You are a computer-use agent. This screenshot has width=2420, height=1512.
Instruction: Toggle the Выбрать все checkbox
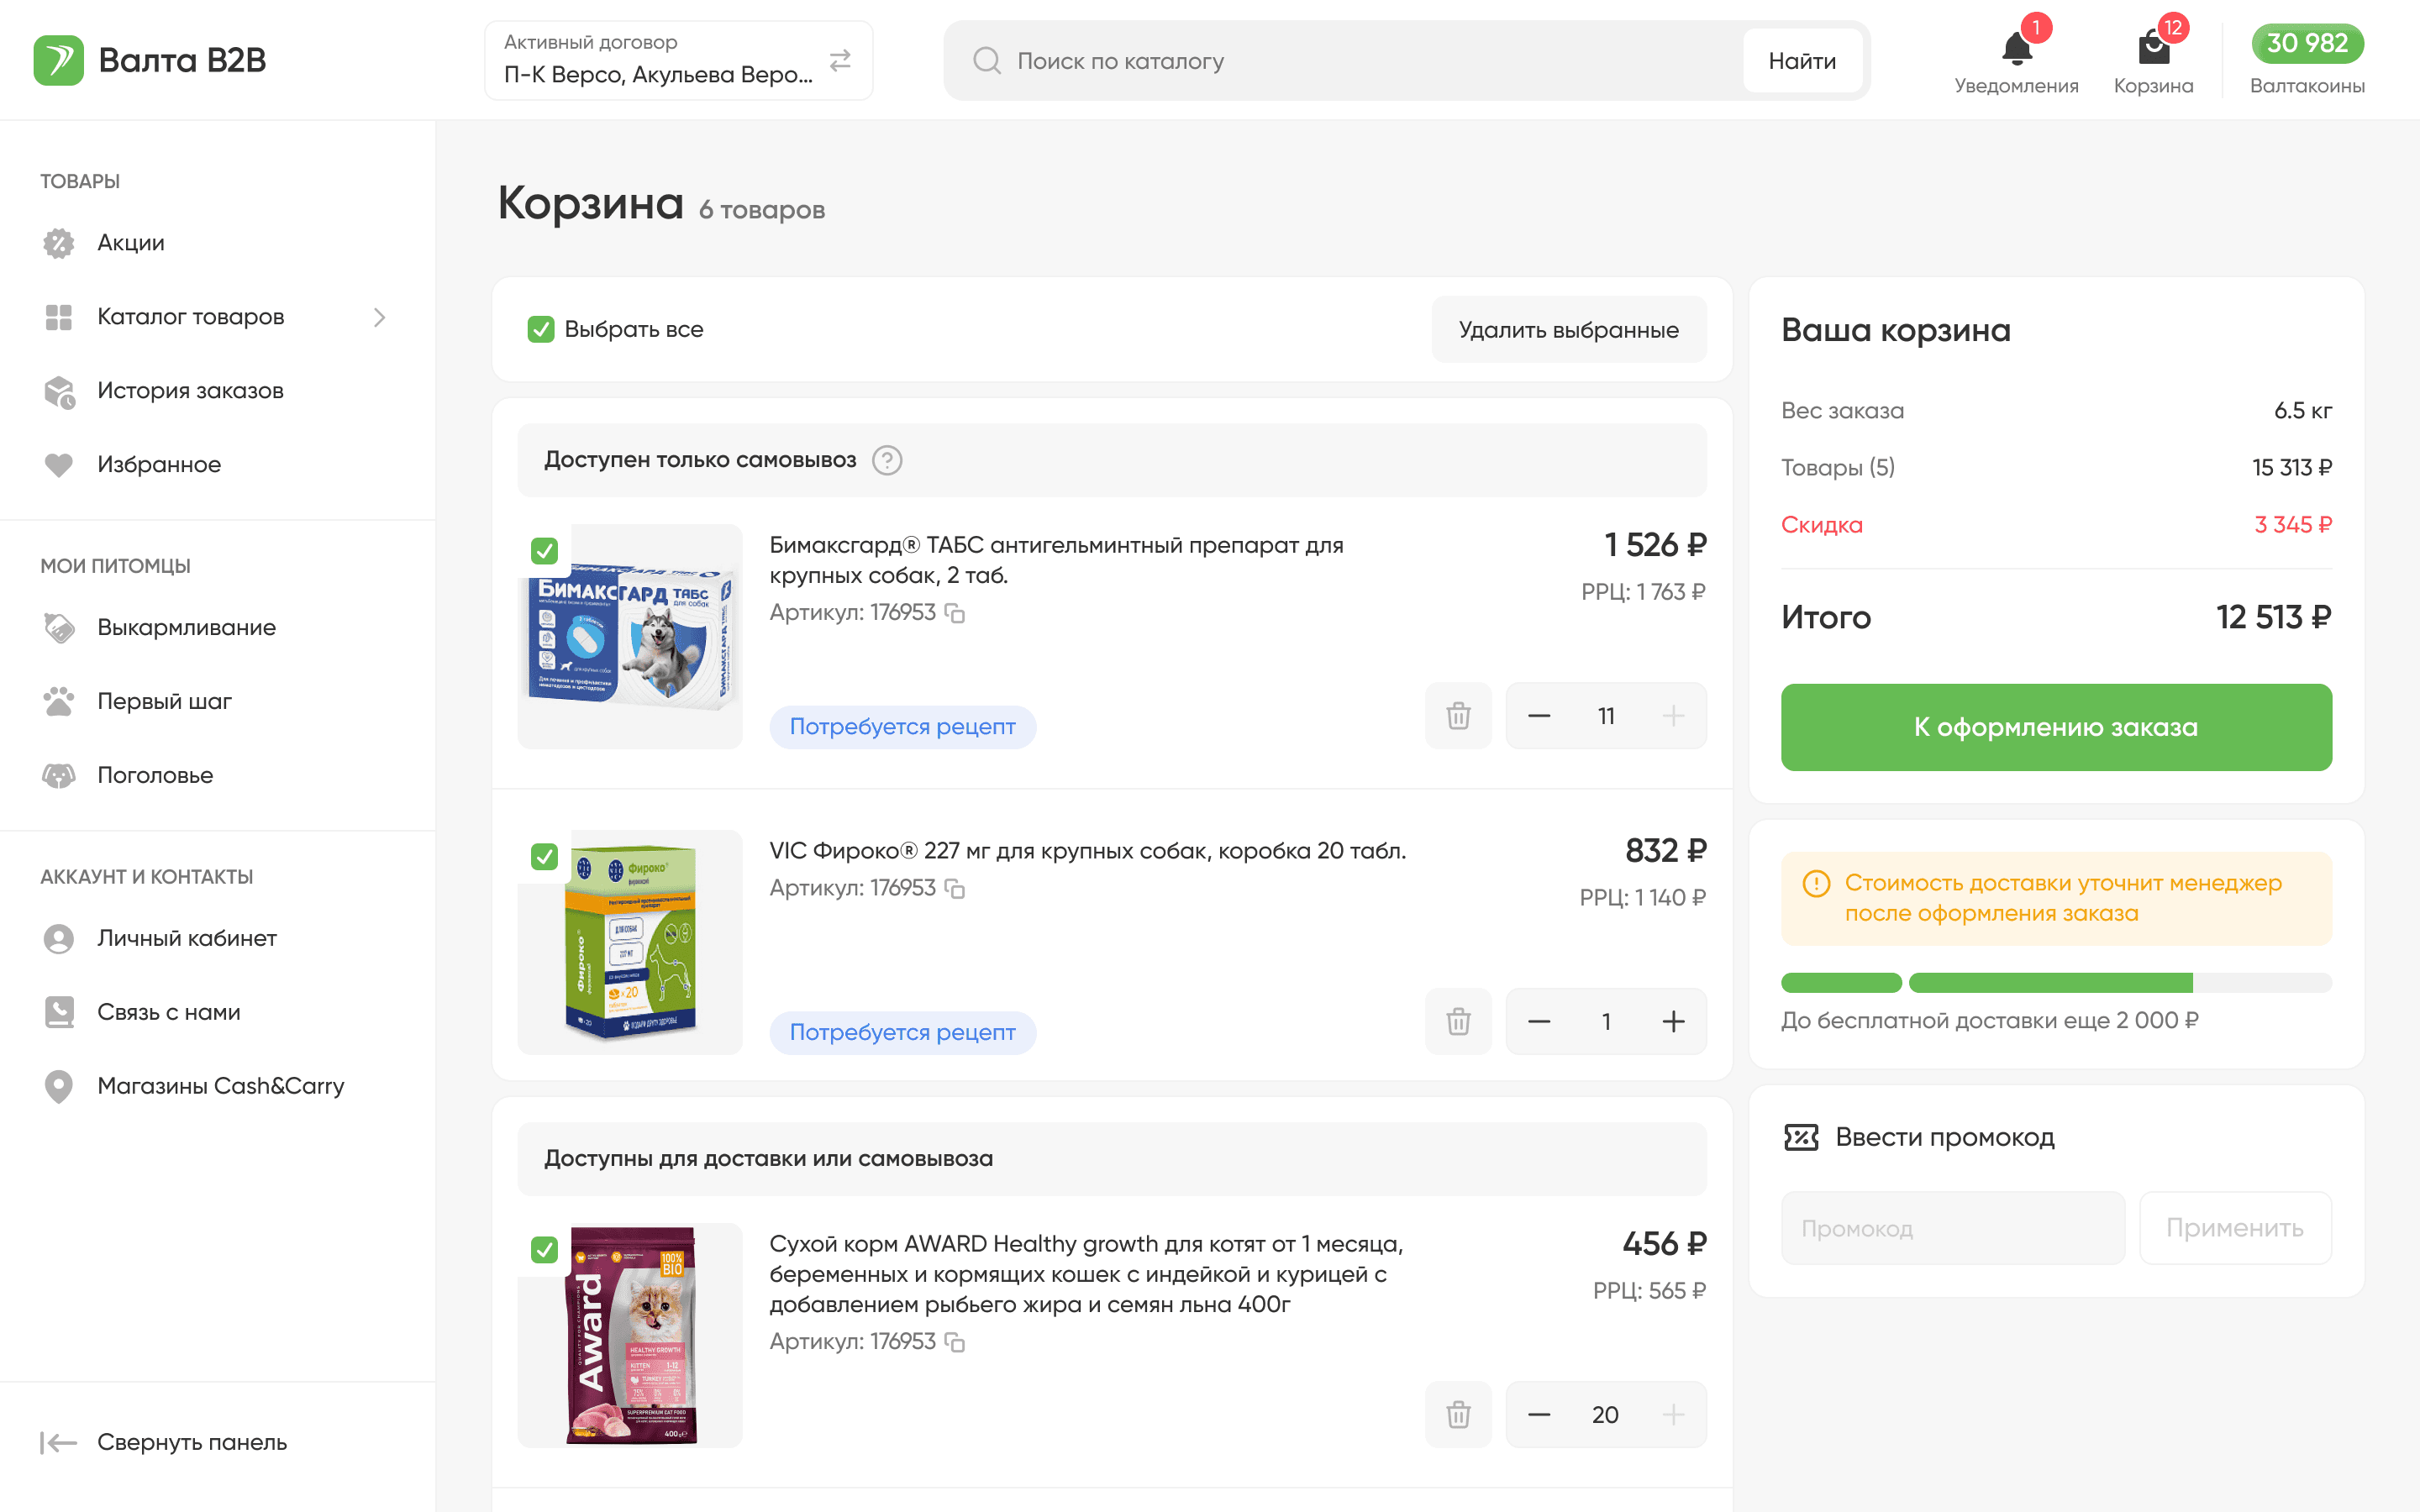click(541, 329)
